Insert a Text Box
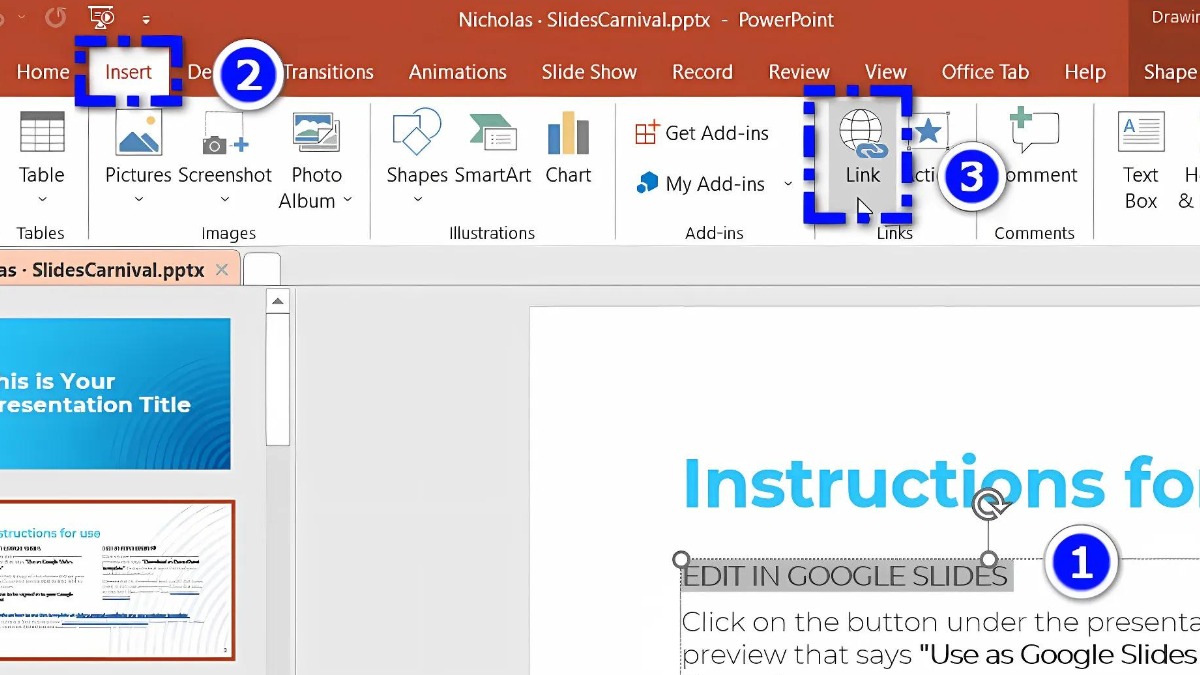The height and width of the screenshot is (675, 1200). pos(1141,160)
